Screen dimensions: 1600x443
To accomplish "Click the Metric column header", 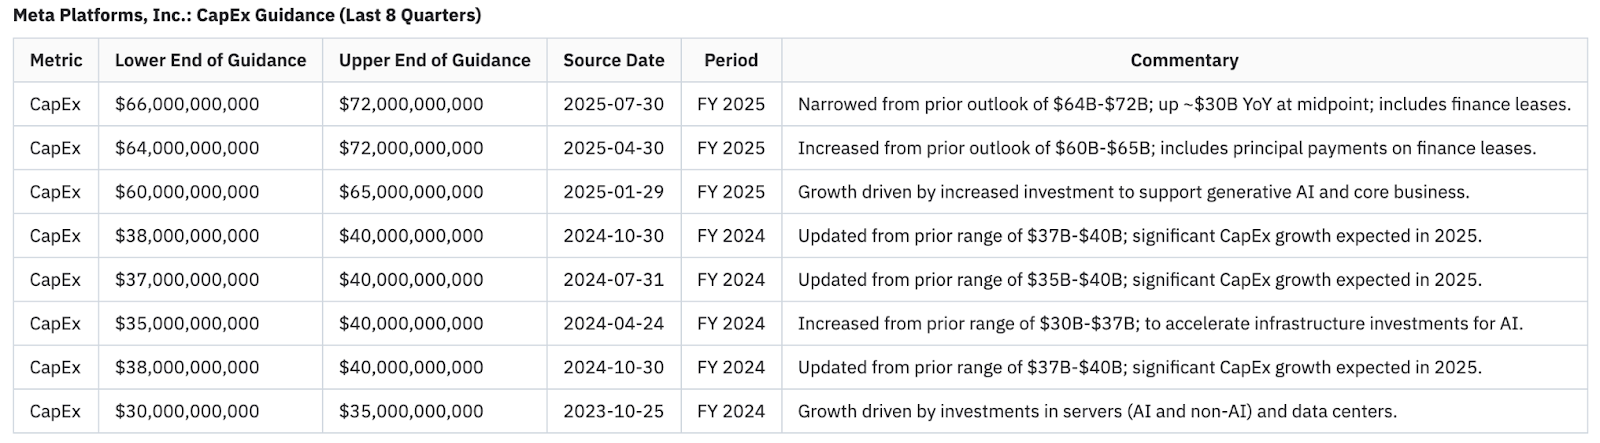I will coord(56,60).
